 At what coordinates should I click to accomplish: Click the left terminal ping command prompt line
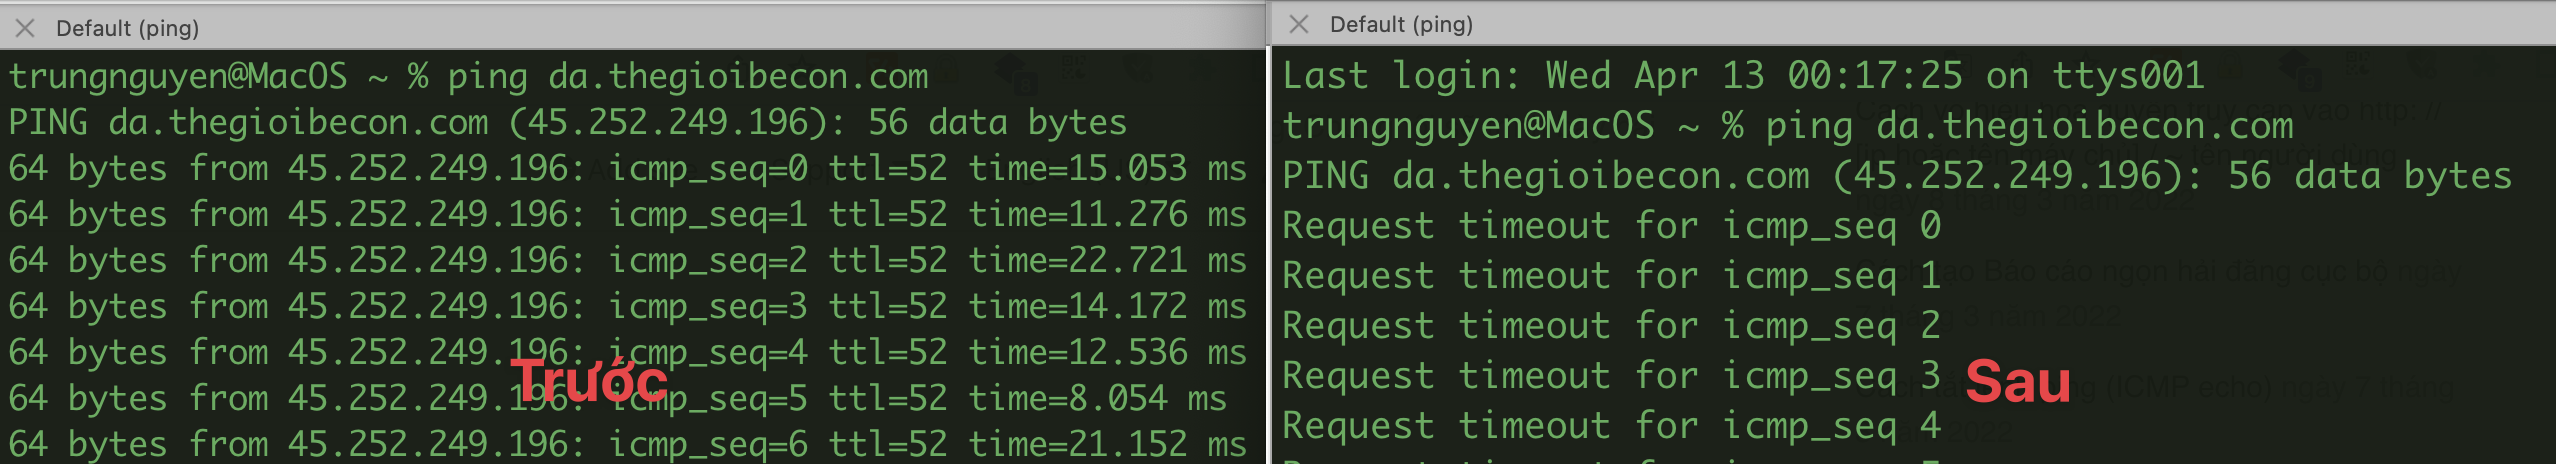click(469, 76)
